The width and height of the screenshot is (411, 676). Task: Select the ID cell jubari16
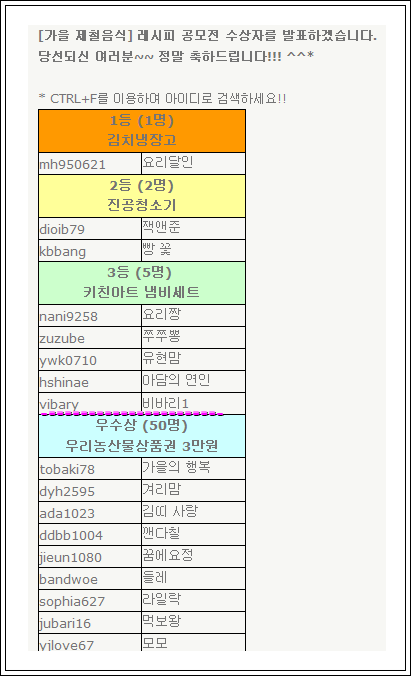90,623
